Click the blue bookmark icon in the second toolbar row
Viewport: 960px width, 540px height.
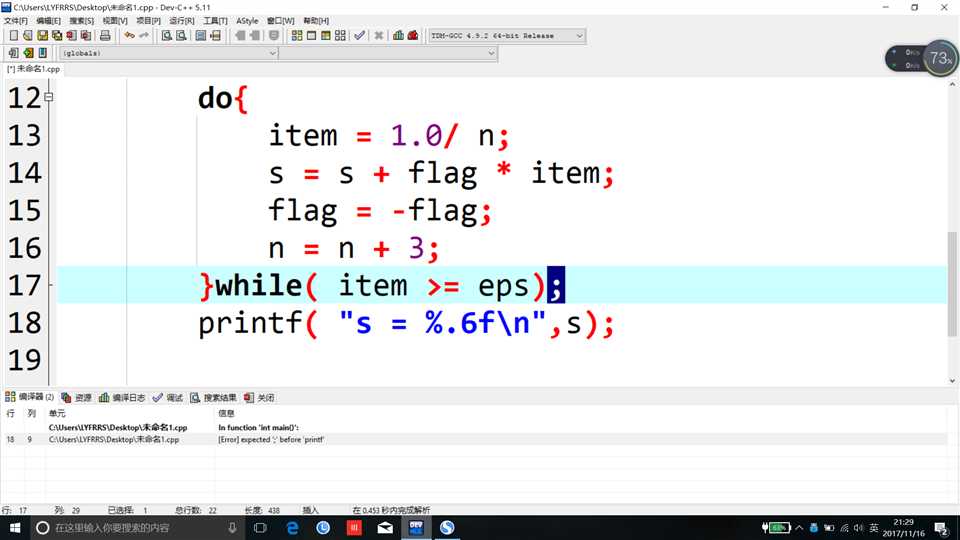[x=43, y=53]
